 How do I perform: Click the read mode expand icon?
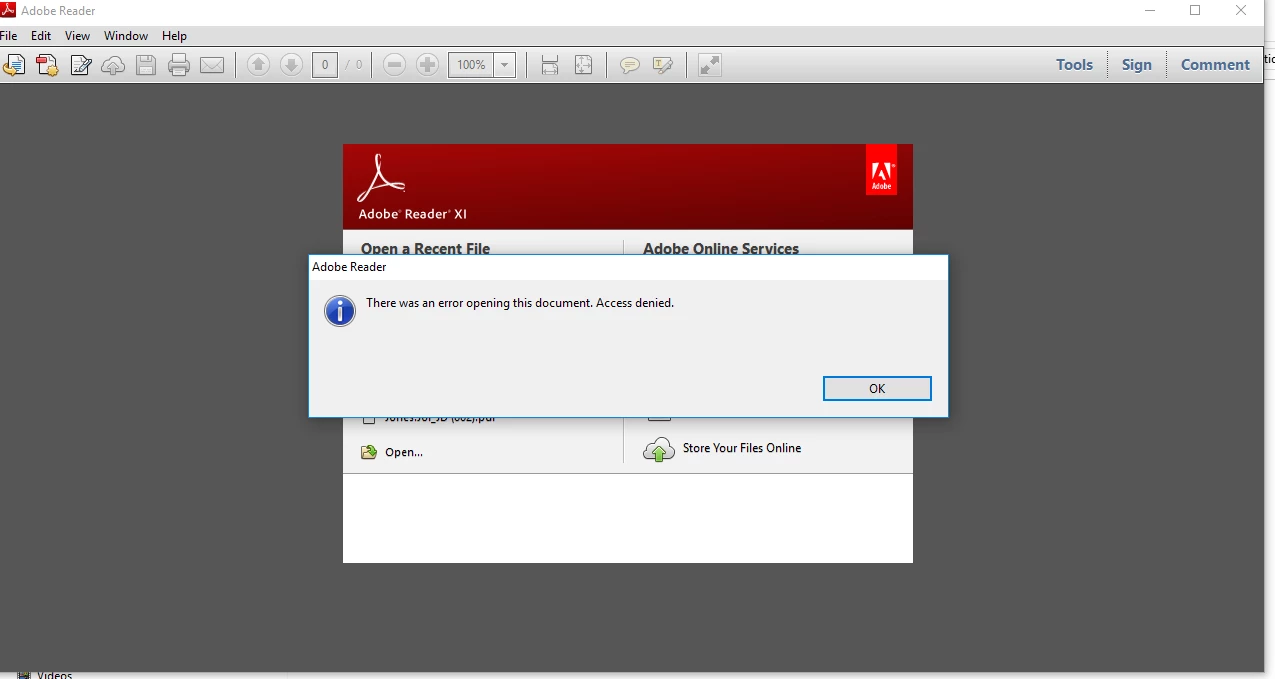[710, 65]
